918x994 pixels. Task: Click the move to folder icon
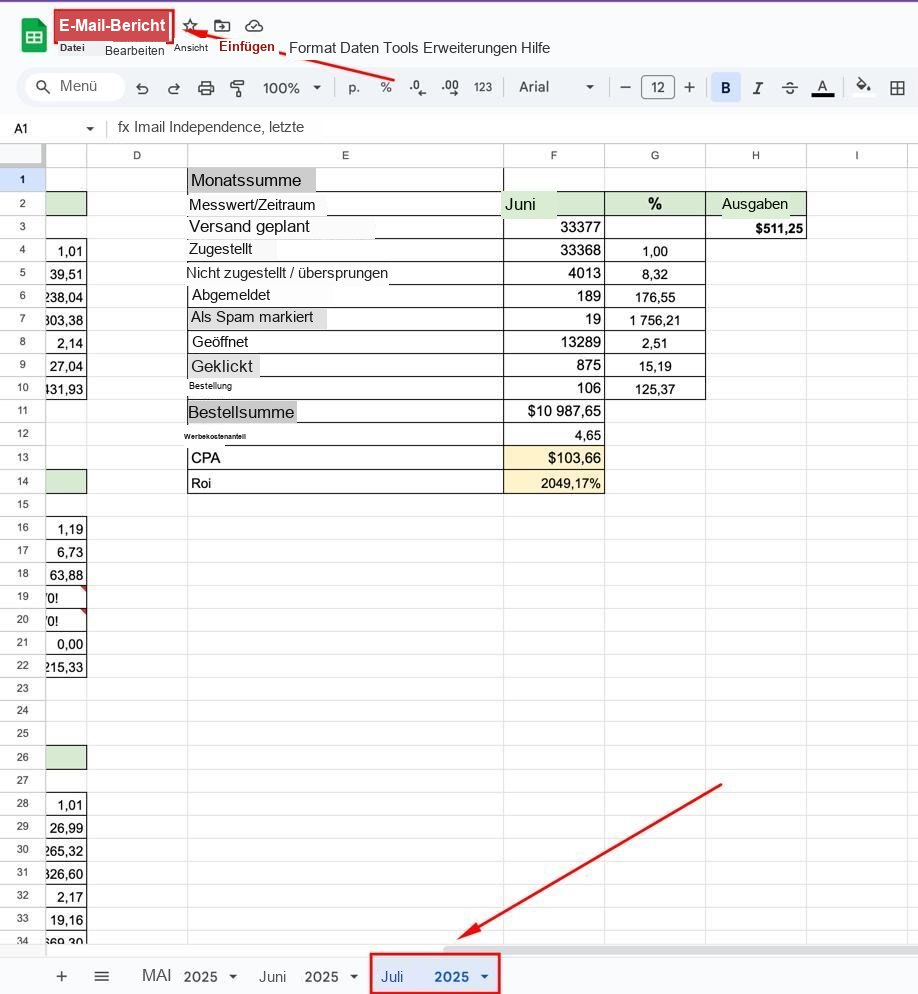[222, 26]
